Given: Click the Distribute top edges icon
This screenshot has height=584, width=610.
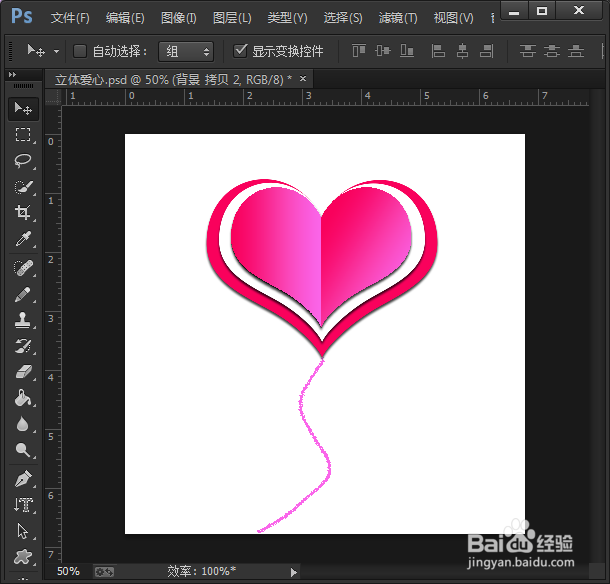Looking at the screenshot, I should [x=528, y=51].
